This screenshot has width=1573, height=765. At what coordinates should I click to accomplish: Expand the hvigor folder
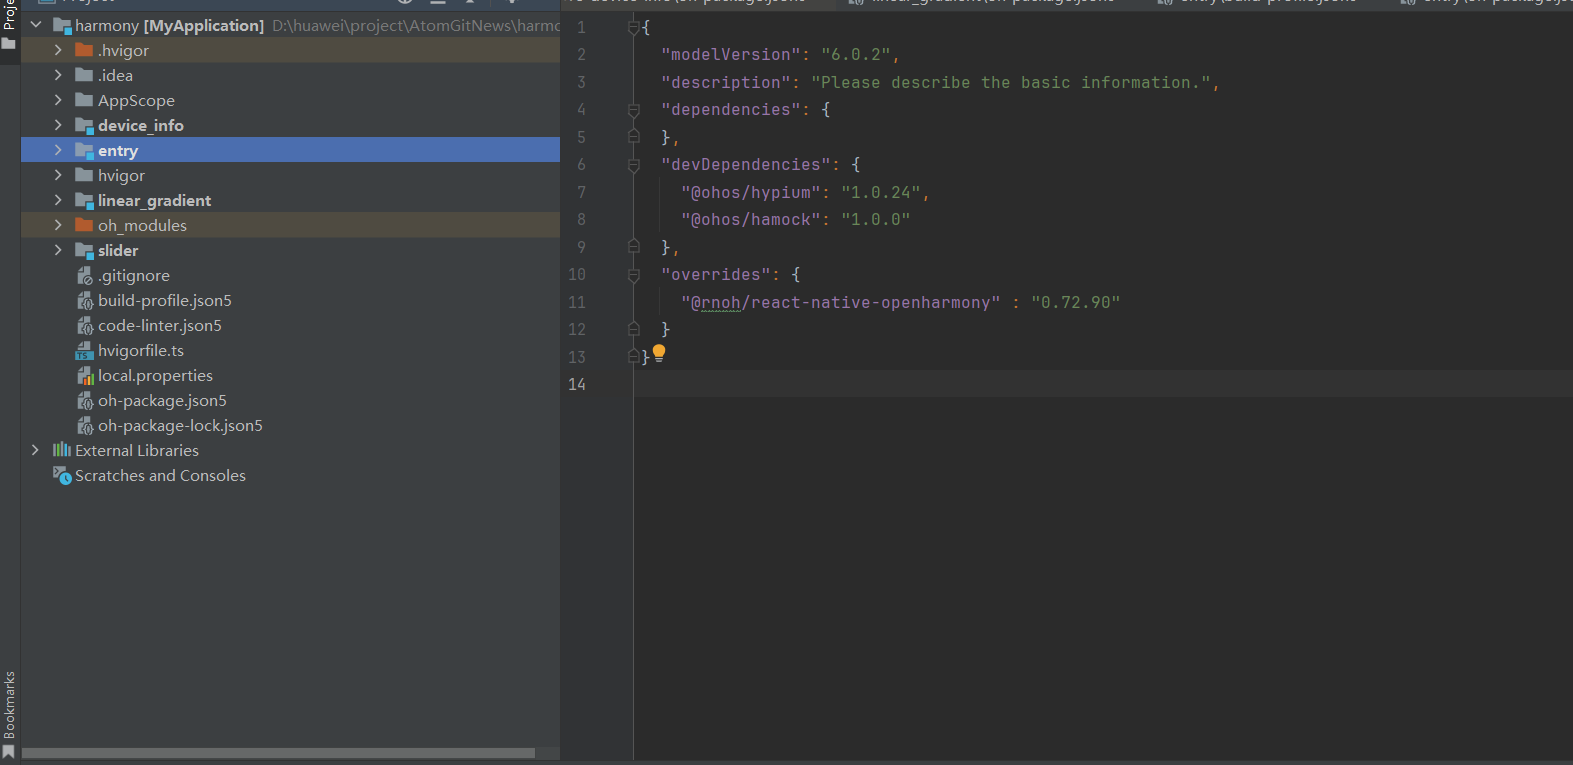pos(58,175)
